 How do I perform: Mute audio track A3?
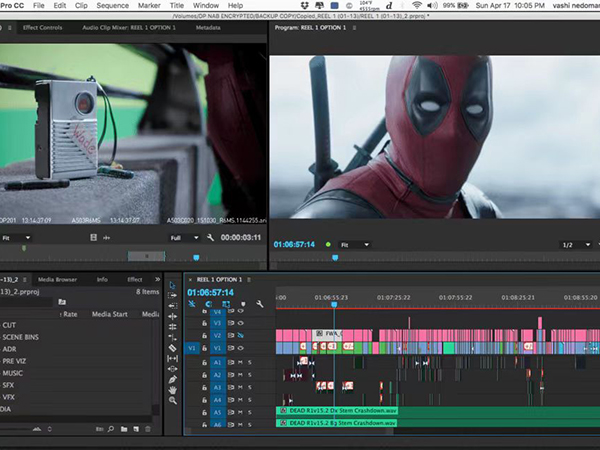tap(241, 387)
